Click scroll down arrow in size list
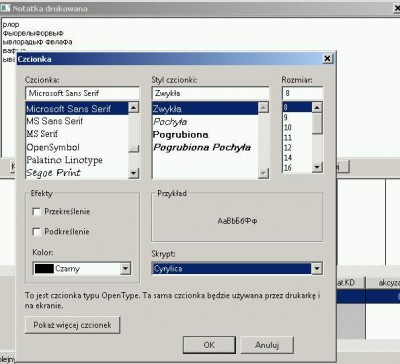The width and height of the screenshot is (400, 364). pyautogui.click(x=317, y=167)
